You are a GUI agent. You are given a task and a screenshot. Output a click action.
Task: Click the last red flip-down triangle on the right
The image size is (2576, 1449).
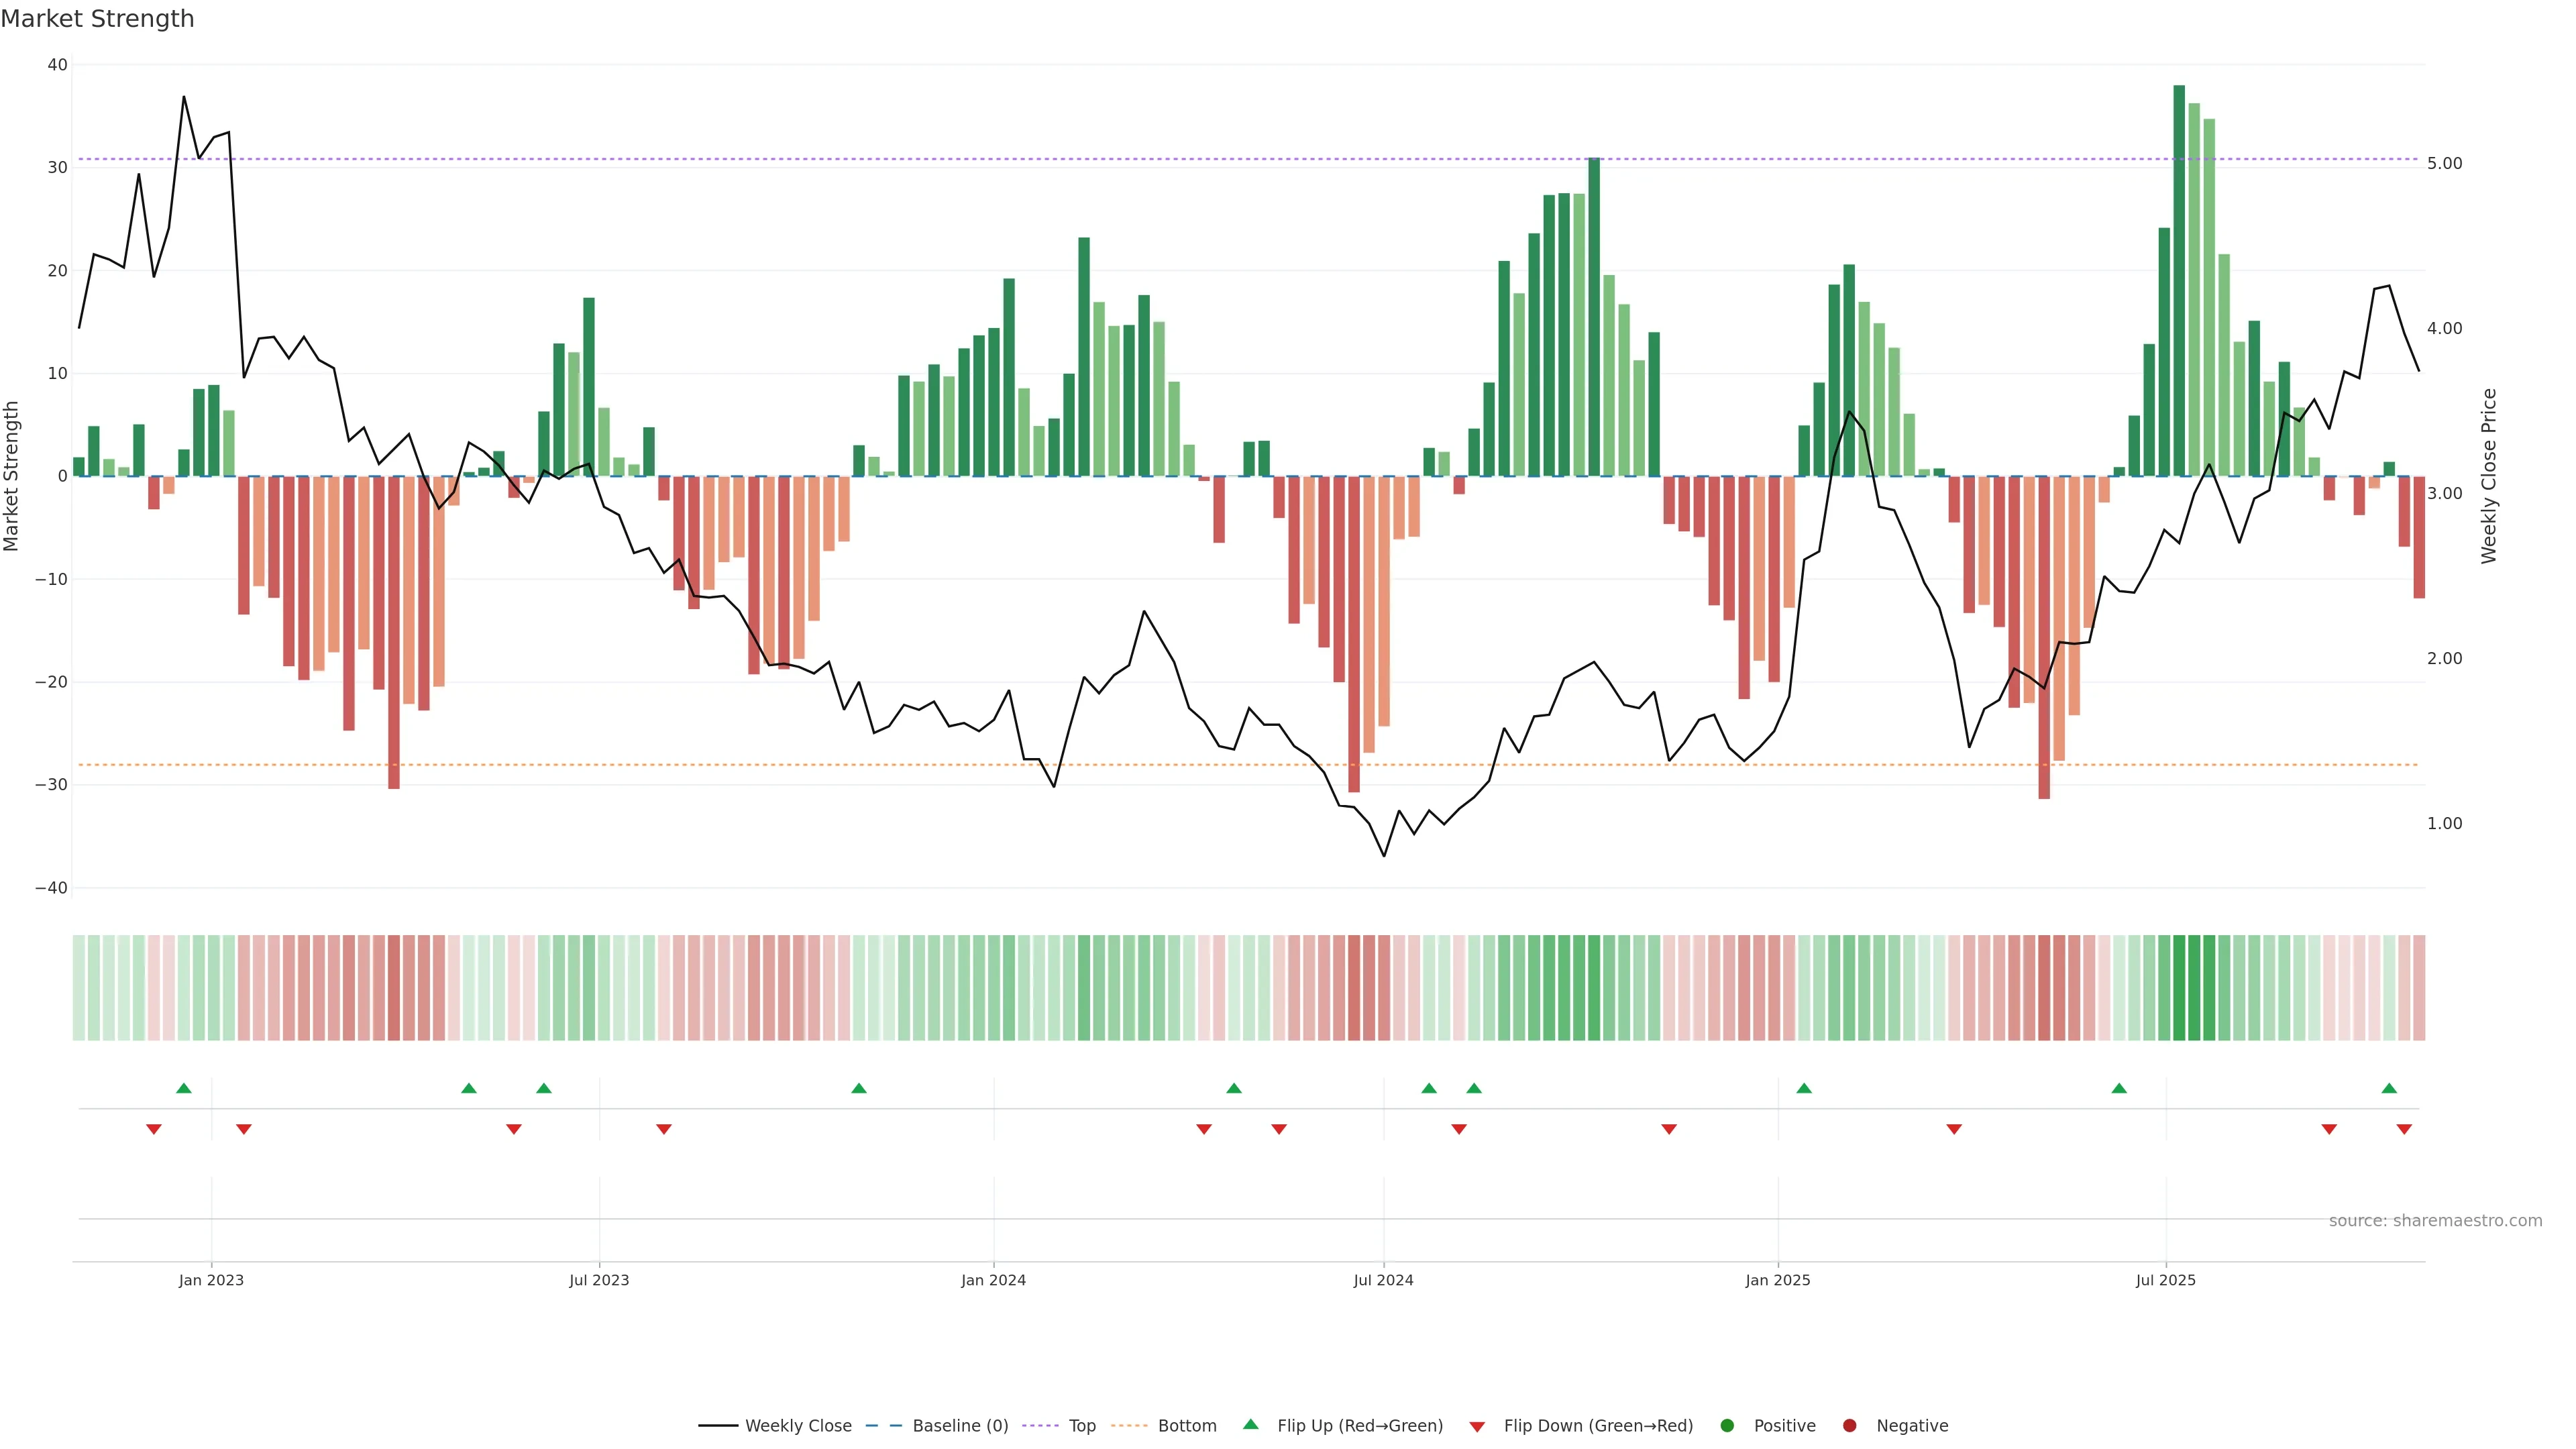(2404, 1129)
